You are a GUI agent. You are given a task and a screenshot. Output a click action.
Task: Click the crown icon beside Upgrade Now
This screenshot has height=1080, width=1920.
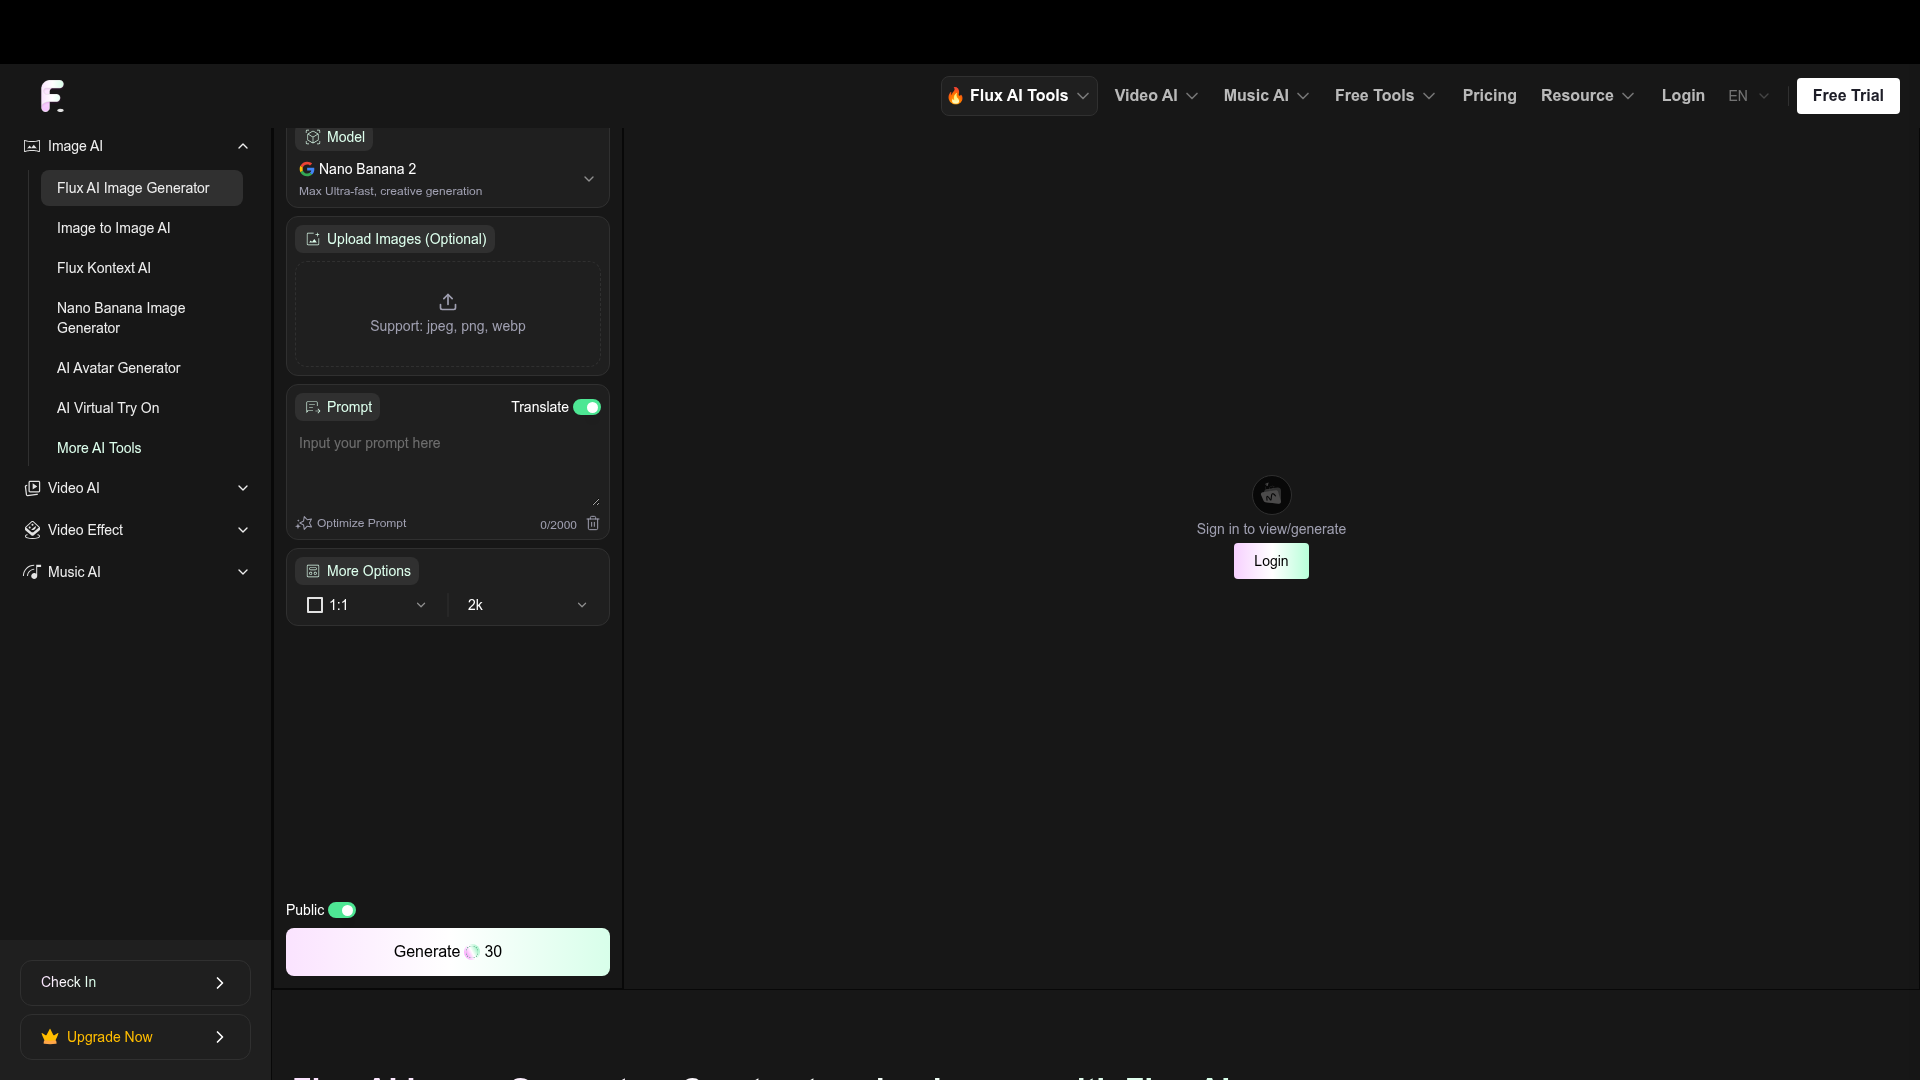click(50, 1037)
